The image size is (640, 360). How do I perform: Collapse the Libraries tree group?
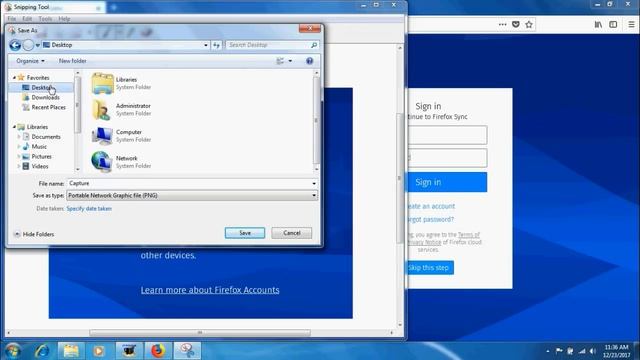14,127
